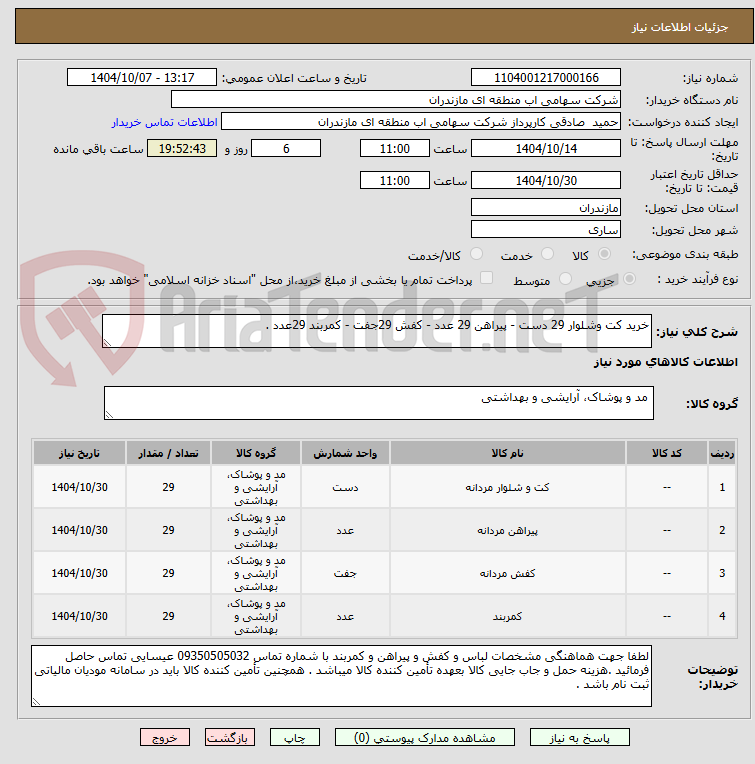Viewport: 755px width, 764px height.
Task: Click the تعداد / مقدار column header
Action: pyautogui.click(x=168, y=453)
